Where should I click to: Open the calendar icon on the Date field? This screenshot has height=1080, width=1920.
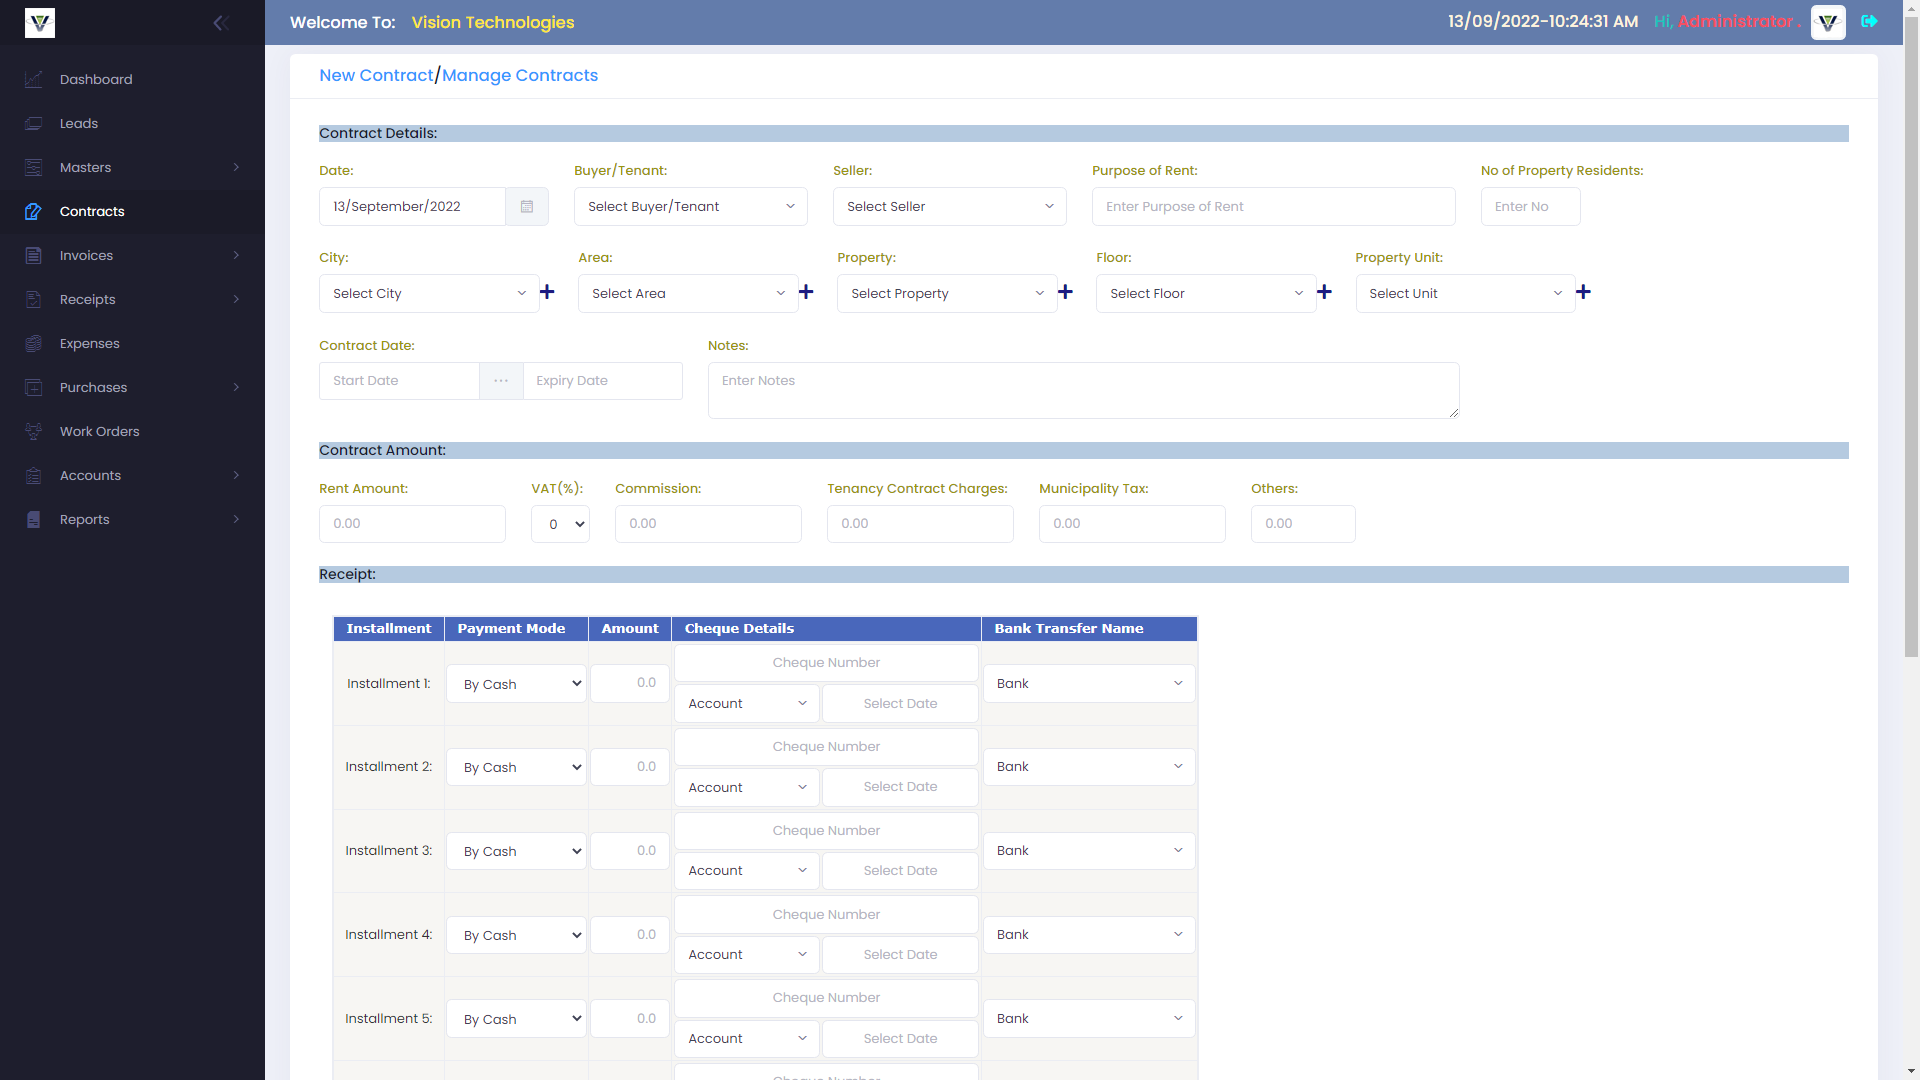coord(527,206)
